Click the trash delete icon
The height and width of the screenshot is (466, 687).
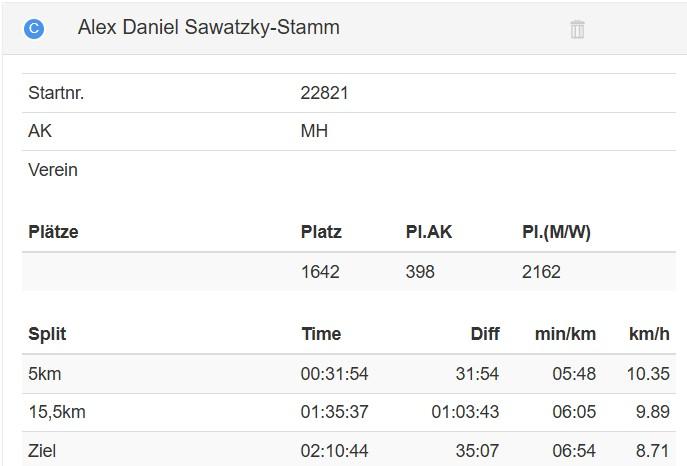pyautogui.click(x=577, y=29)
